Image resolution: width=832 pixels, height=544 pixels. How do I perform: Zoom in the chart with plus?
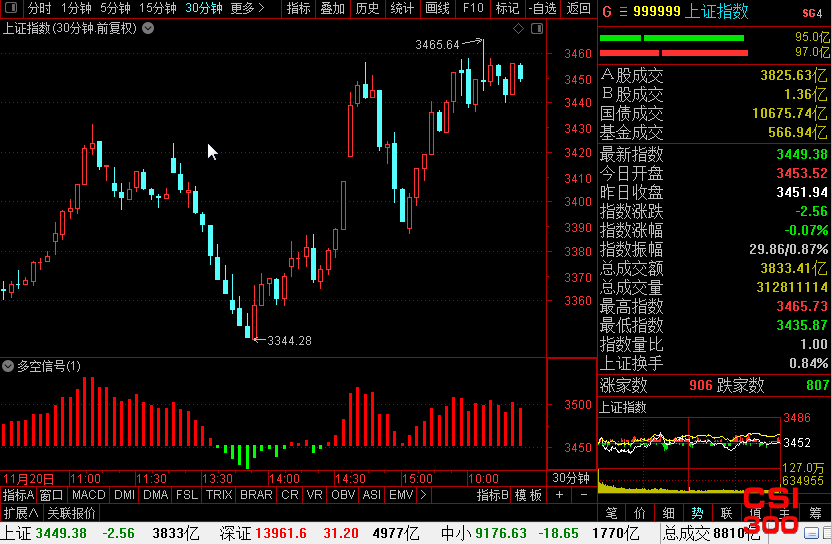pyautogui.click(x=560, y=495)
